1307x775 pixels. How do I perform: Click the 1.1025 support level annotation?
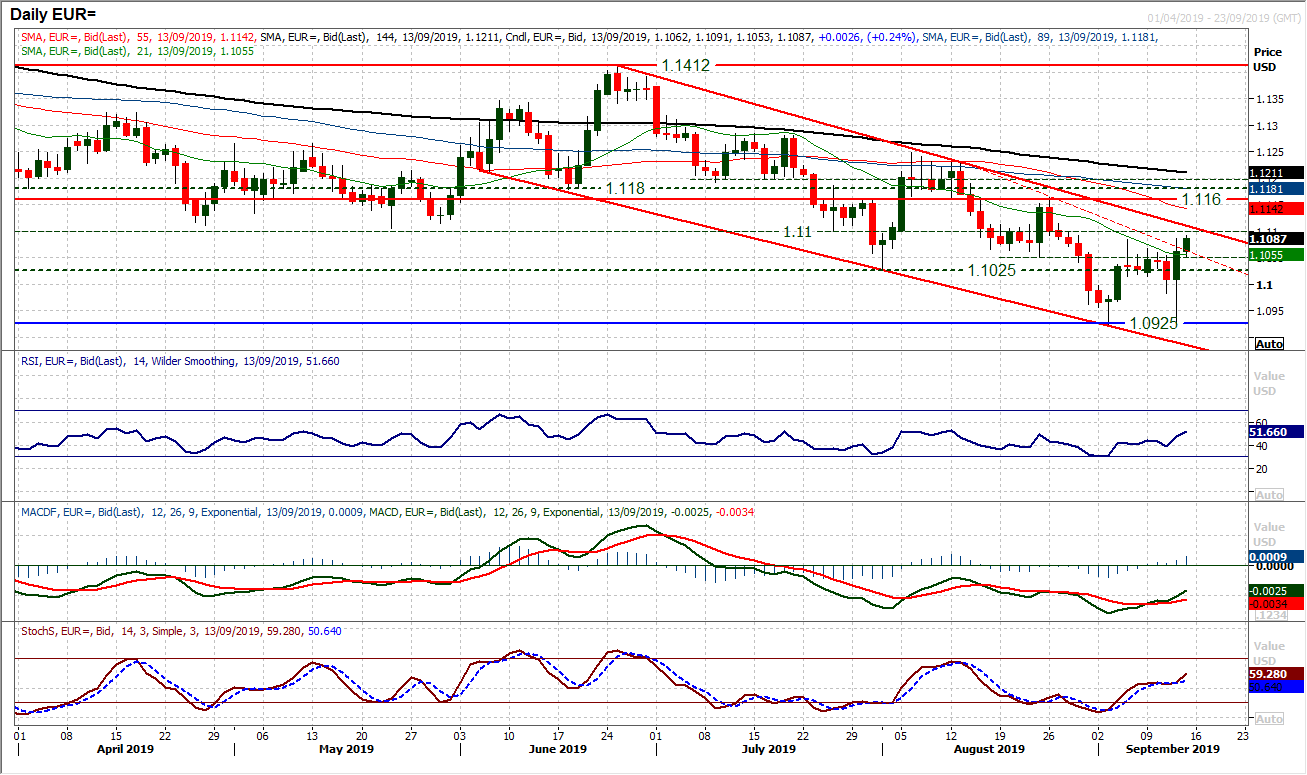tap(992, 270)
